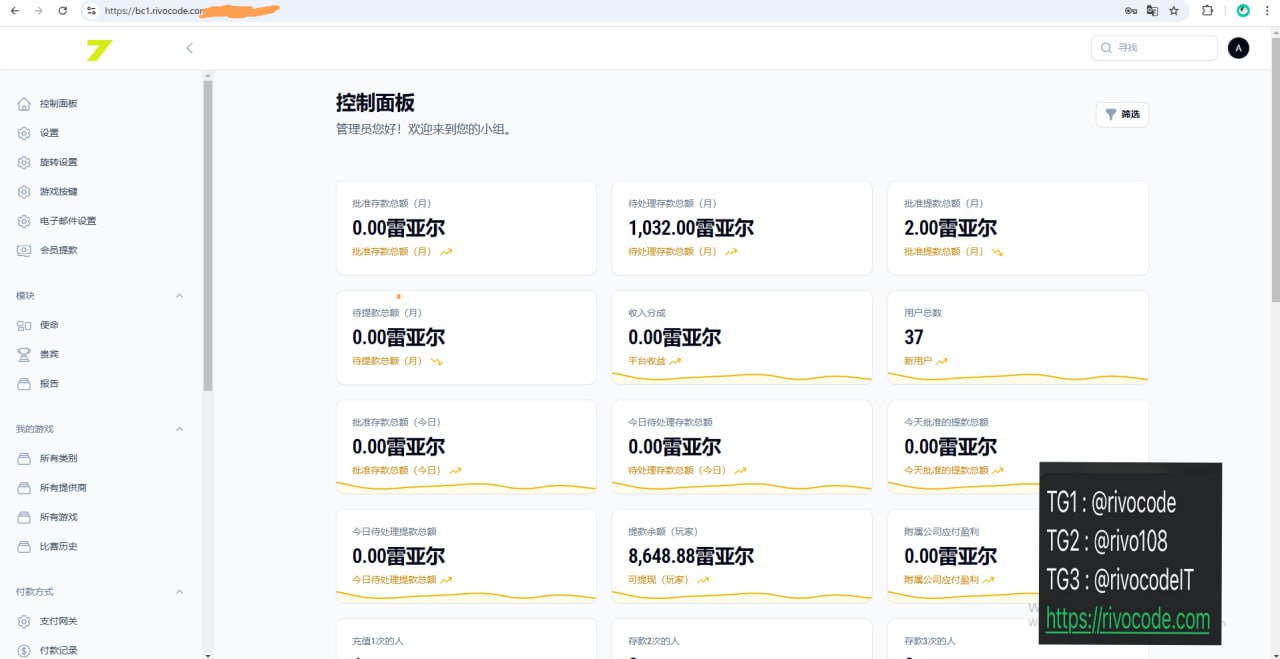Open 旋转设置 menu item

[x=58, y=162]
